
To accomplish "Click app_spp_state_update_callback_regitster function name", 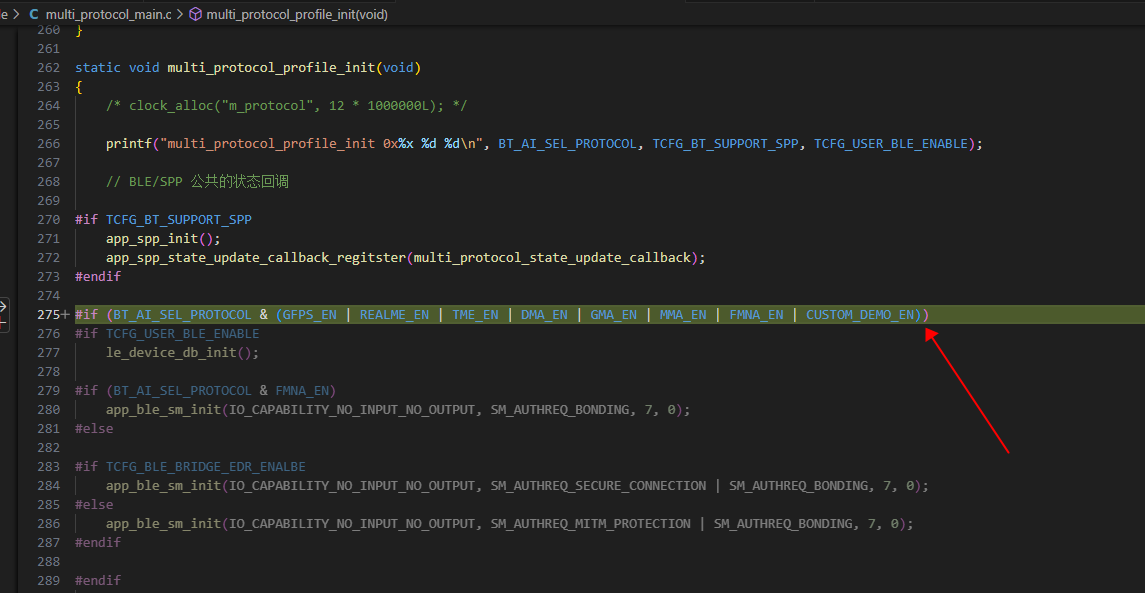I will coord(256,258).
